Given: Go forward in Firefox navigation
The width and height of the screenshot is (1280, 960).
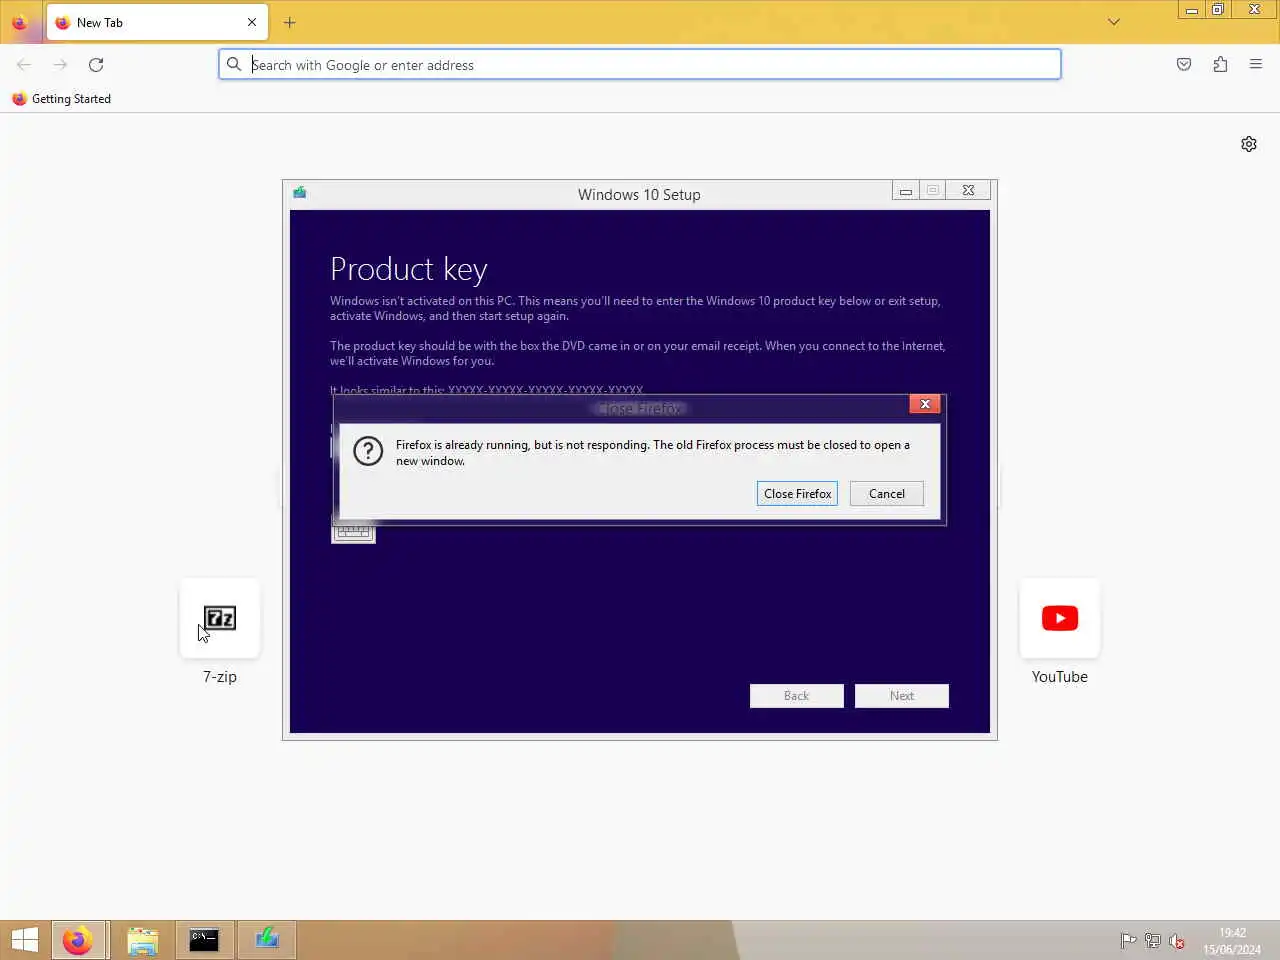Looking at the screenshot, I should pos(60,64).
